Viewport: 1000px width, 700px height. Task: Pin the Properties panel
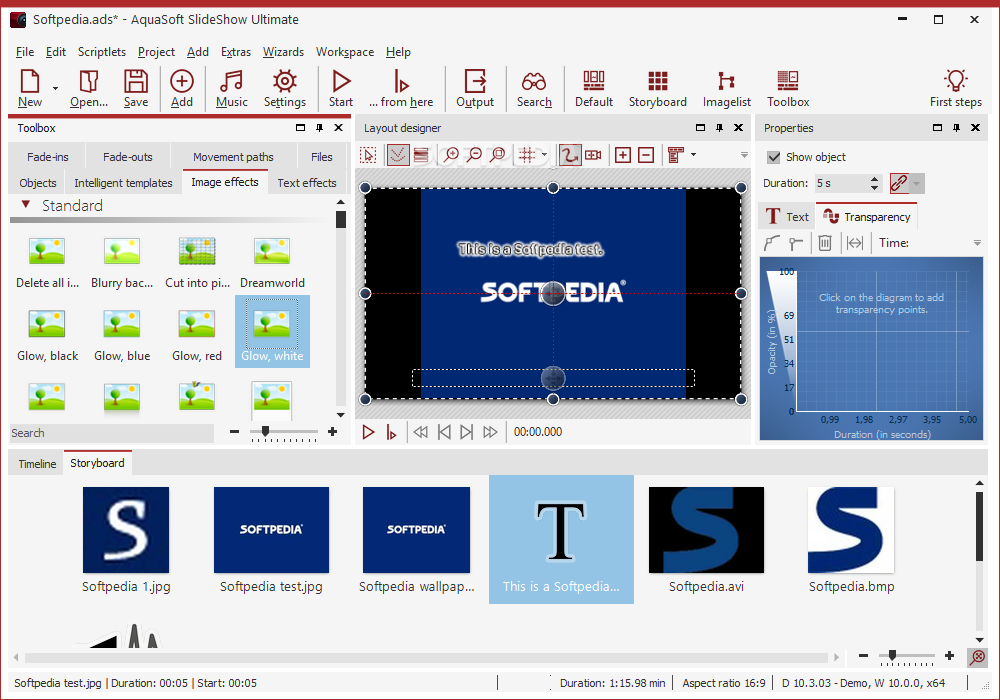(x=956, y=128)
